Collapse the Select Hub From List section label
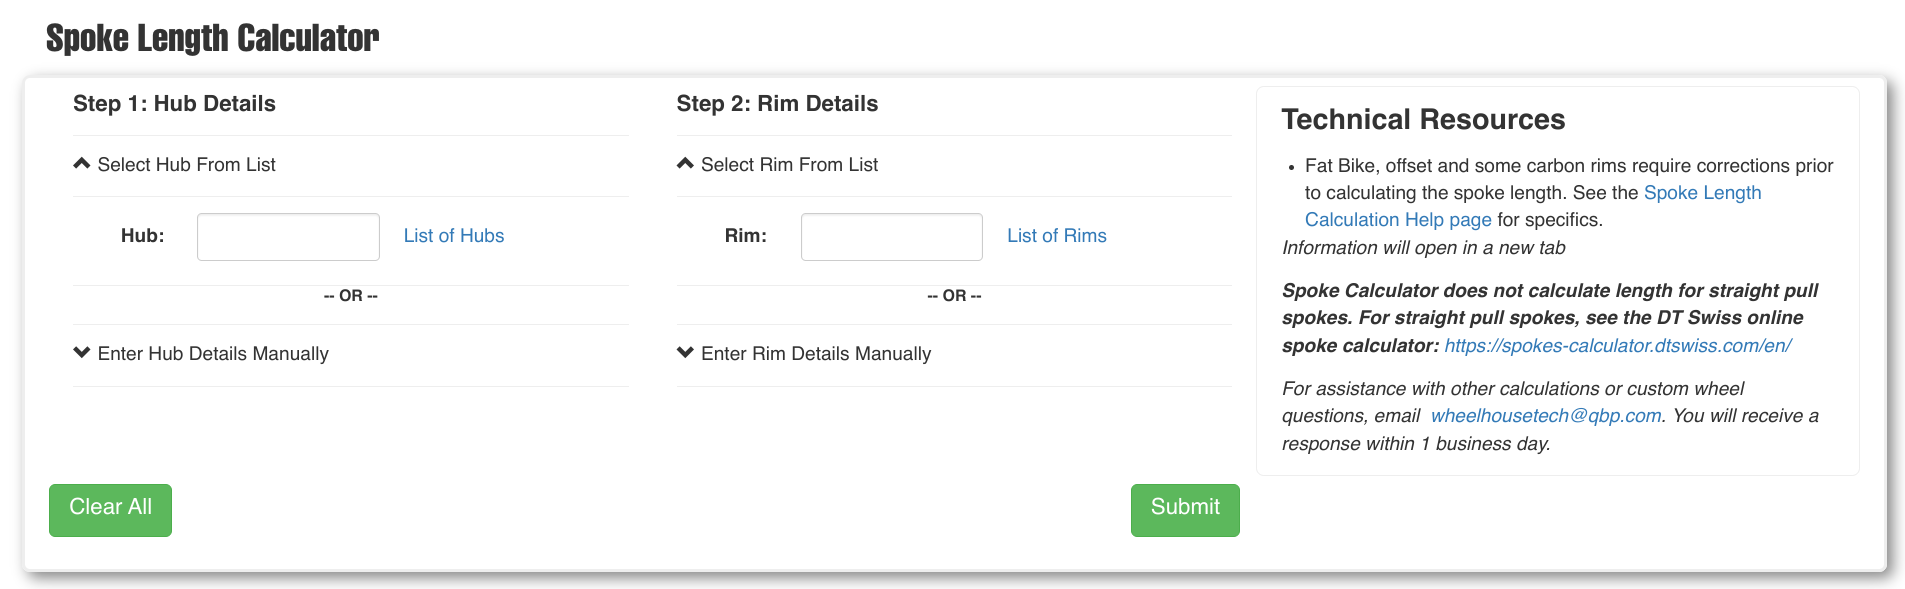Screen dimensions: 1905x589 point(187,165)
